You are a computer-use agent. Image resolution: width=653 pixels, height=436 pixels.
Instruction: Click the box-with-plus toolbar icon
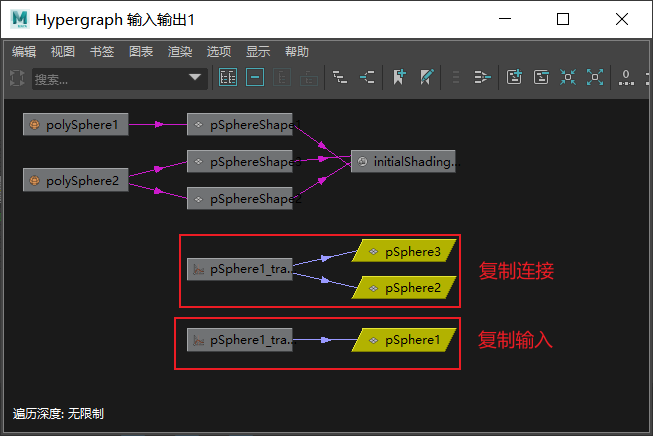514,77
